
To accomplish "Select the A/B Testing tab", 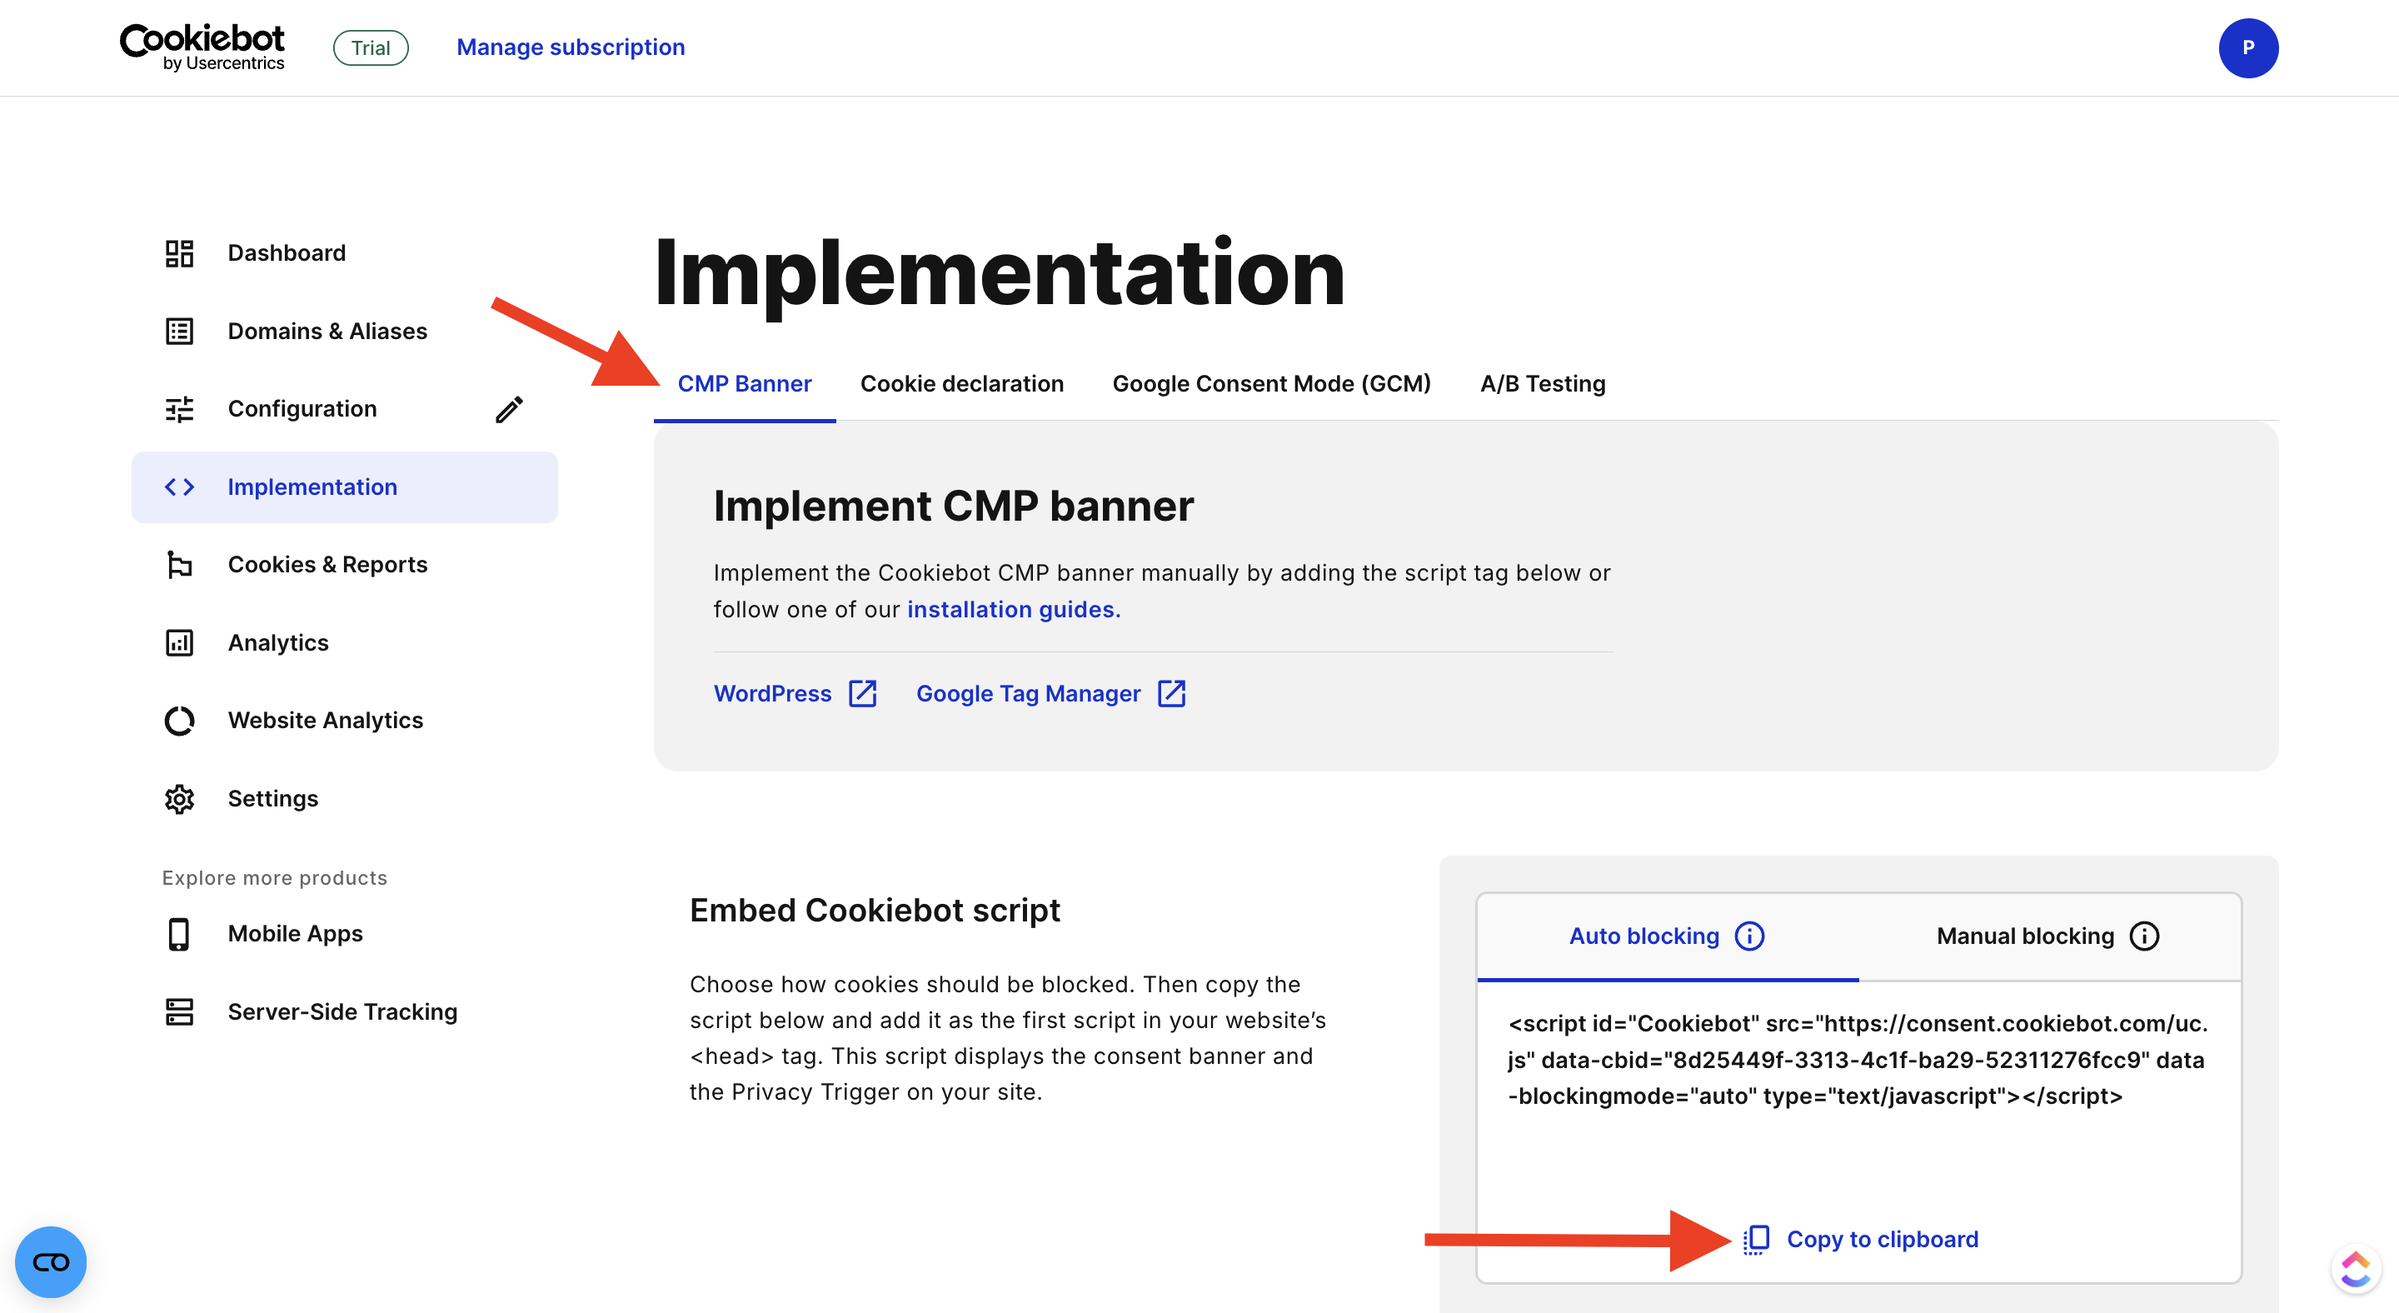I will tap(1543, 384).
